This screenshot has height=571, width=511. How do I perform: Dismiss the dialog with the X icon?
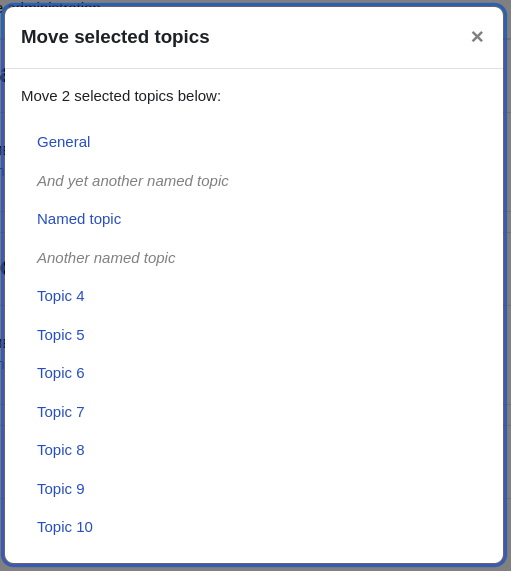coord(477,37)
